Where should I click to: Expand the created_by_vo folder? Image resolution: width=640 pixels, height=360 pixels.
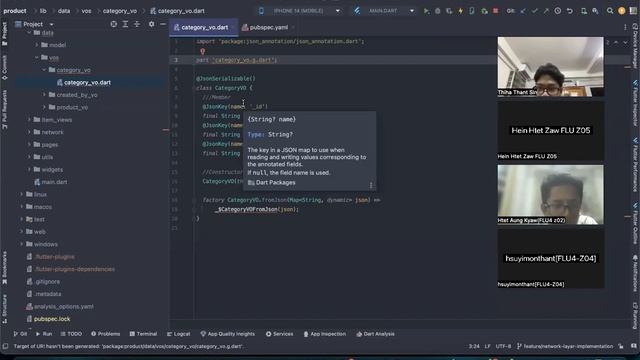(x=44, y=95)
